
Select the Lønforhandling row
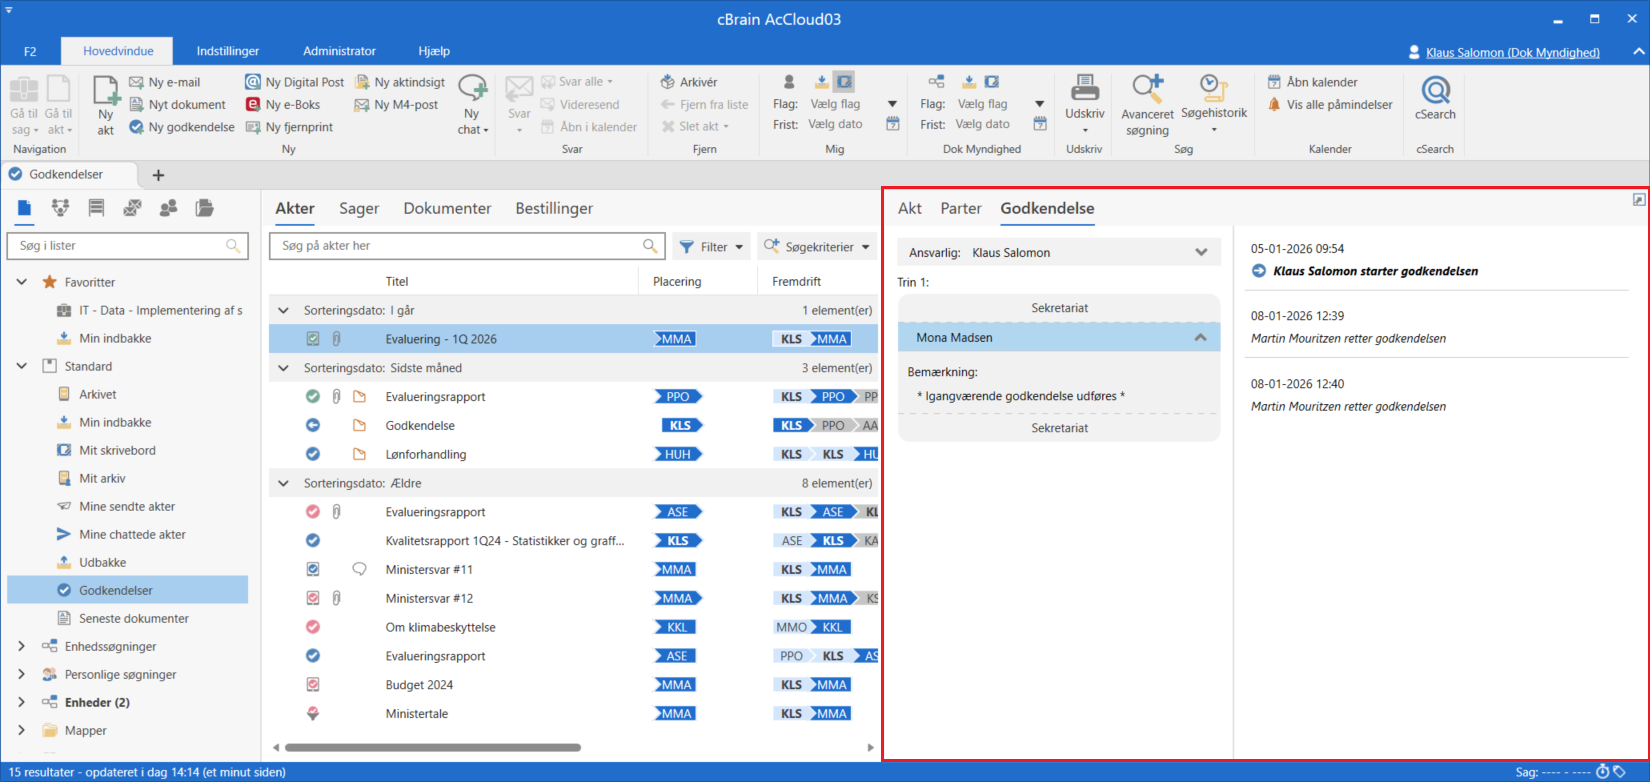(x=573, y=454)
